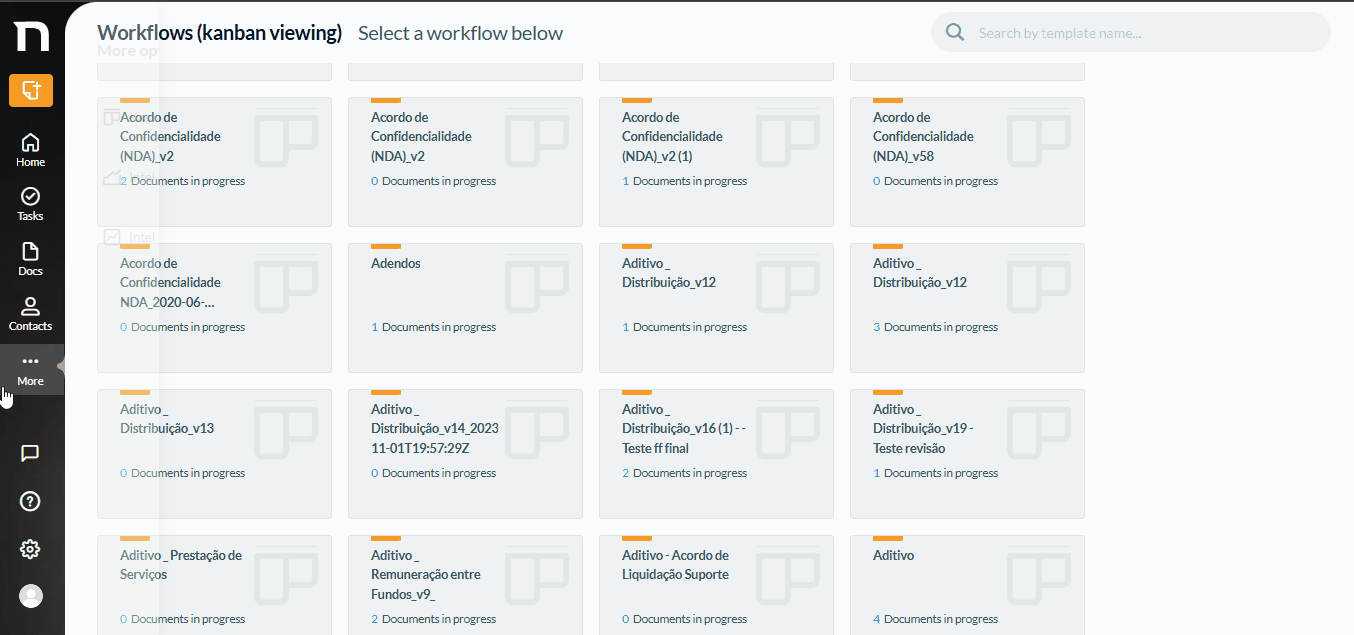Viewport: 1354px width, 635px height.
Task: Open the Aditivo workflow with 4 documents
Action: pos(967,585)
